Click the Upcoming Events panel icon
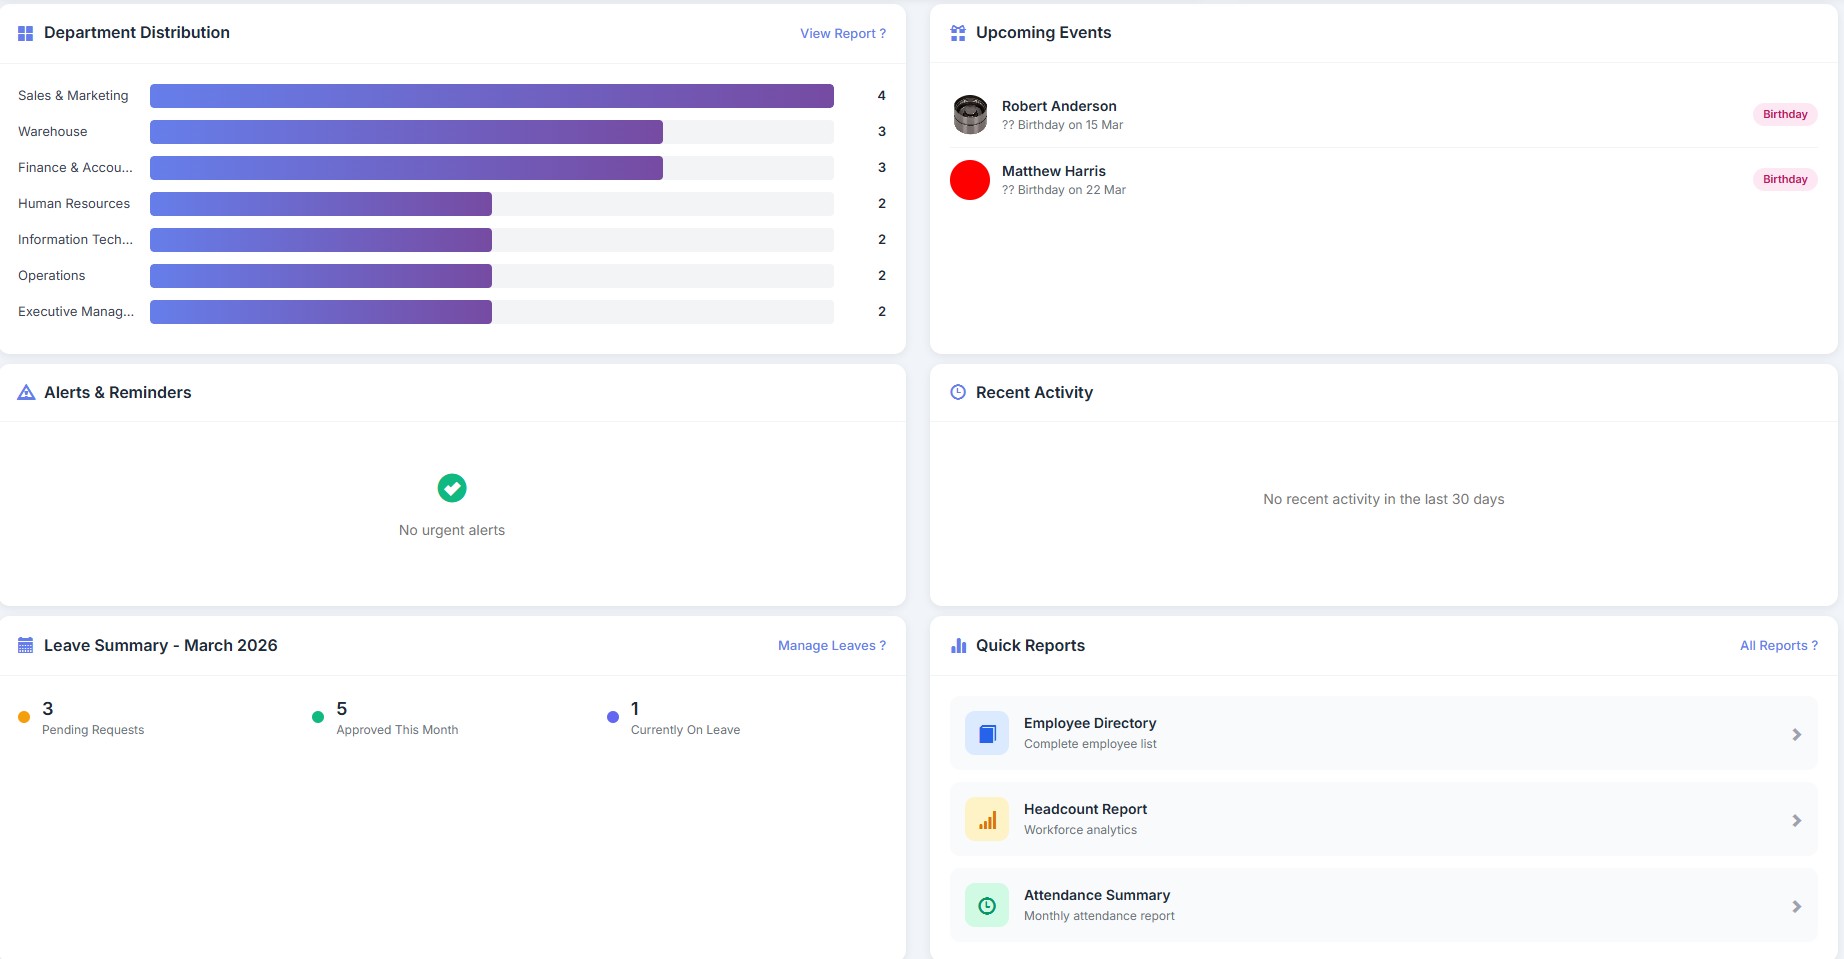This screenshot has width=1844, height=959. (957, 32)
